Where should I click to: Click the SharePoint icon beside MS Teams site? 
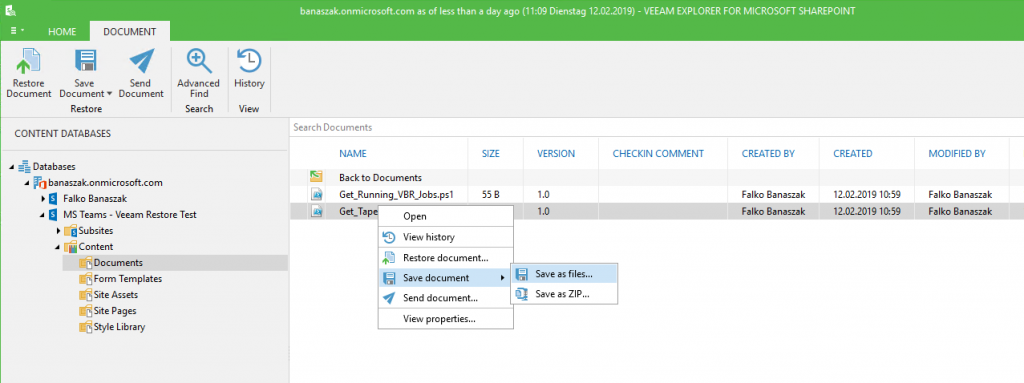(x=54, y=214)
